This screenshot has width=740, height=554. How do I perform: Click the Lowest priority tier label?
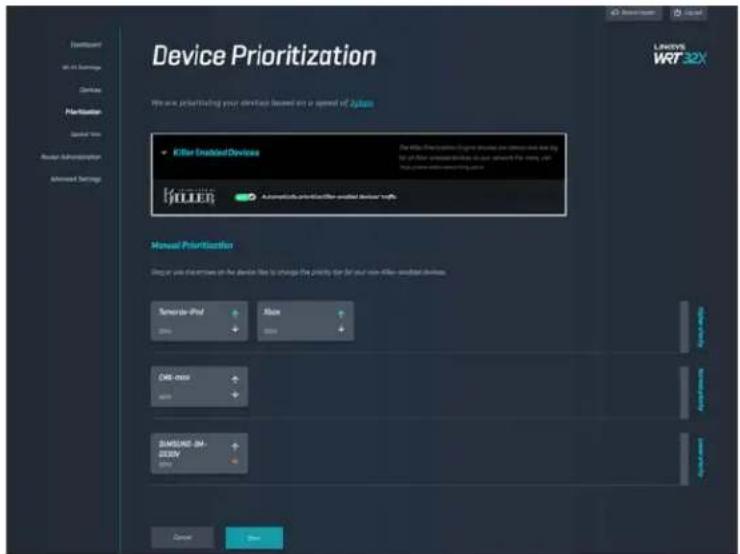701,457
